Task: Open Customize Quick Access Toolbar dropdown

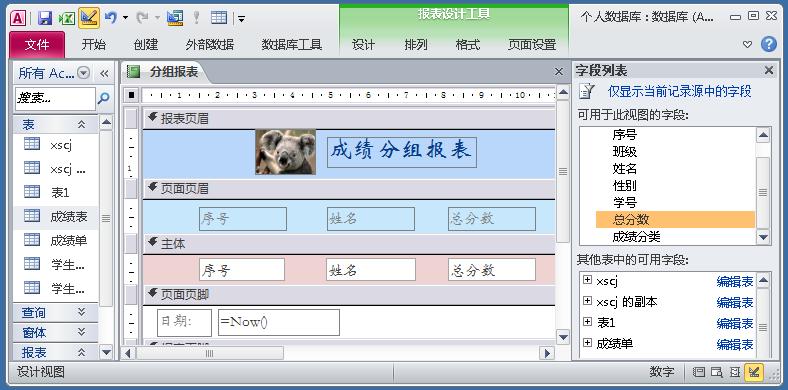Action: coord(242,19)
